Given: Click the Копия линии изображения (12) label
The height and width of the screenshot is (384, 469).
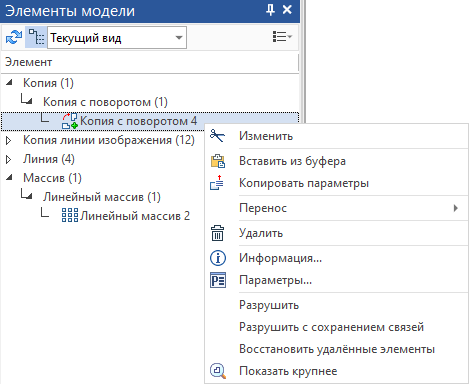Looking at the screenshot, I should point(109,140).
